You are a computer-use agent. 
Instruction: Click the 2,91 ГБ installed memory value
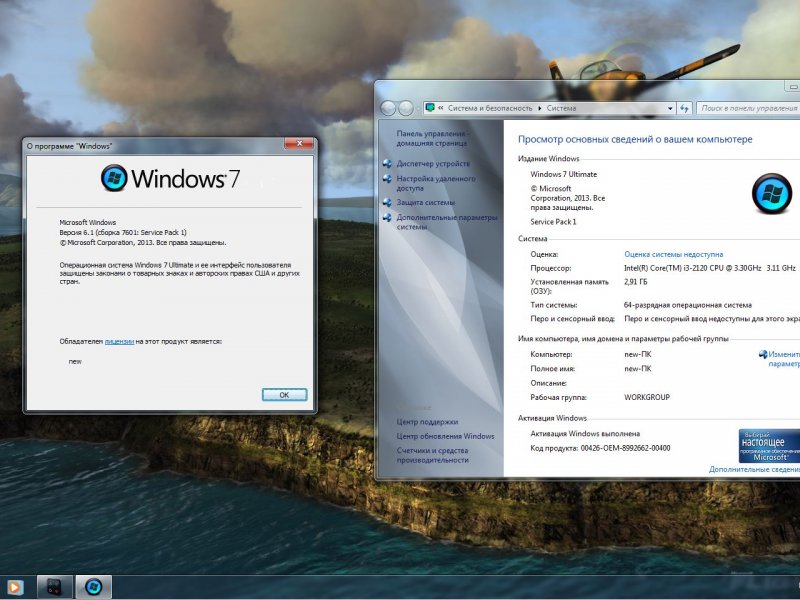click(x=635, y=282)
